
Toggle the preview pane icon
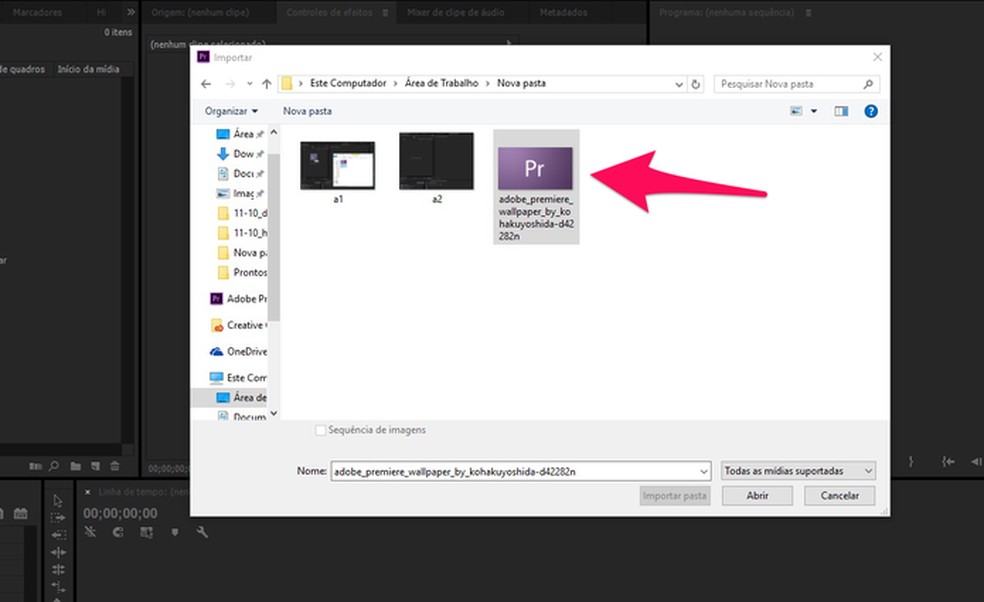pos(841,111)
